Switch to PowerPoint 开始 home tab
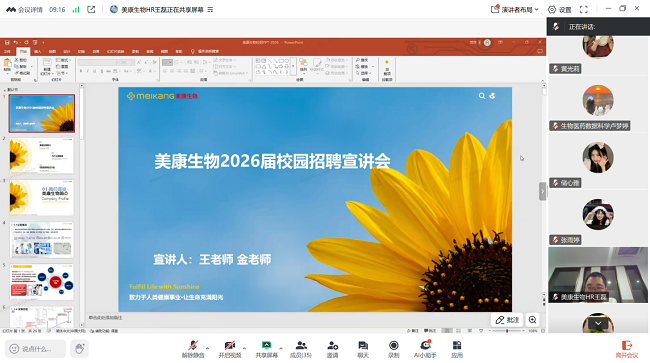 point(23,51)
